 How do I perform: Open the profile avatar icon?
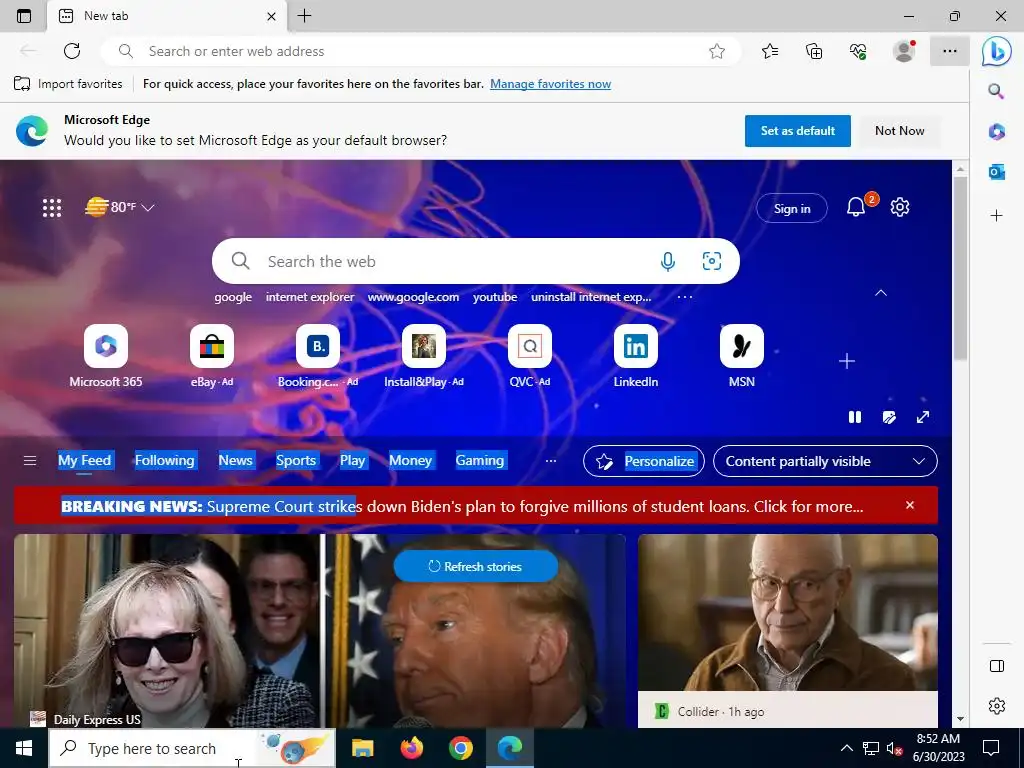pyautogui.click(x=904, y=51)
